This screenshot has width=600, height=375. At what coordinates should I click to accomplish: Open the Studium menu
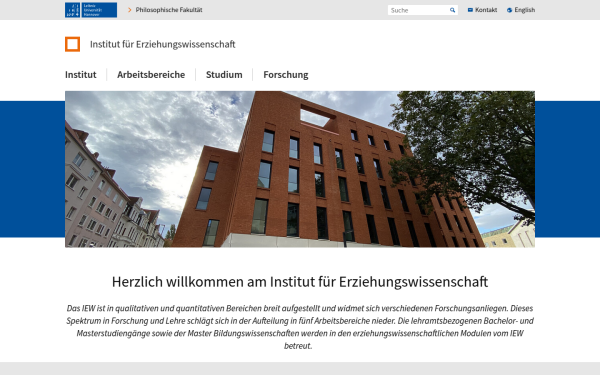[x=224, y=75]
